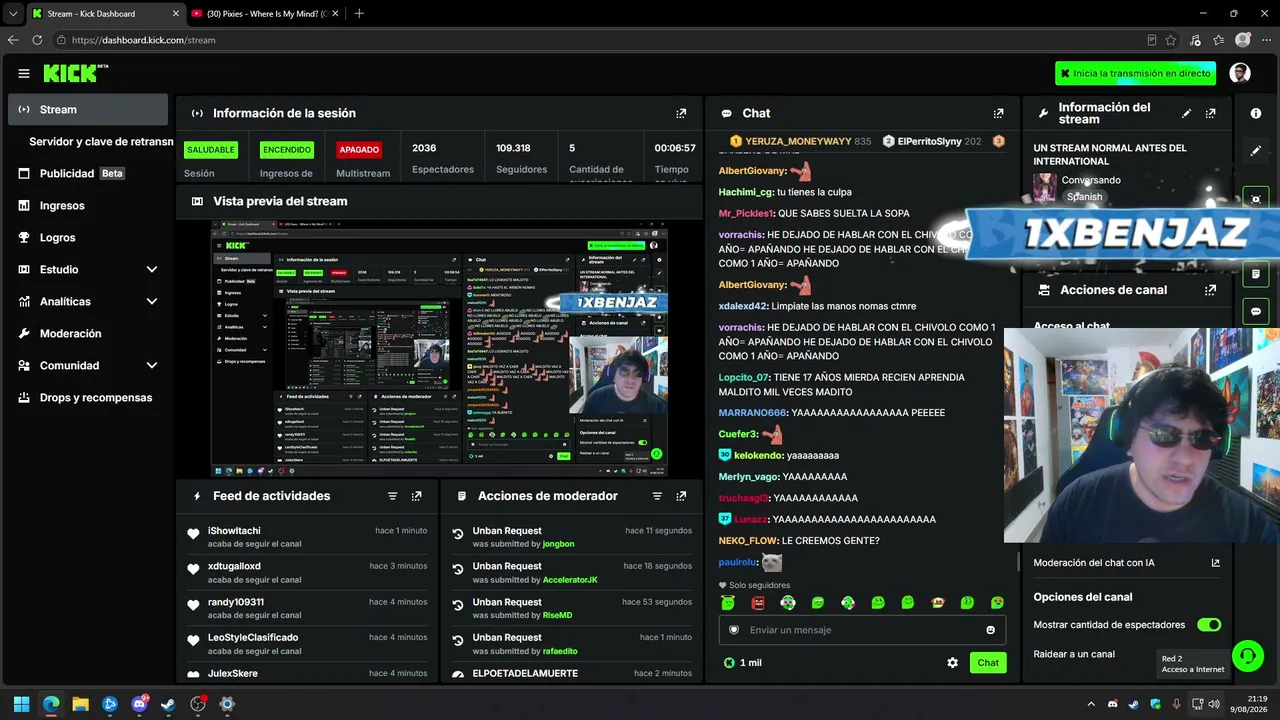Click xdtugalloxd in the activity feed

(x=234, y=566)
